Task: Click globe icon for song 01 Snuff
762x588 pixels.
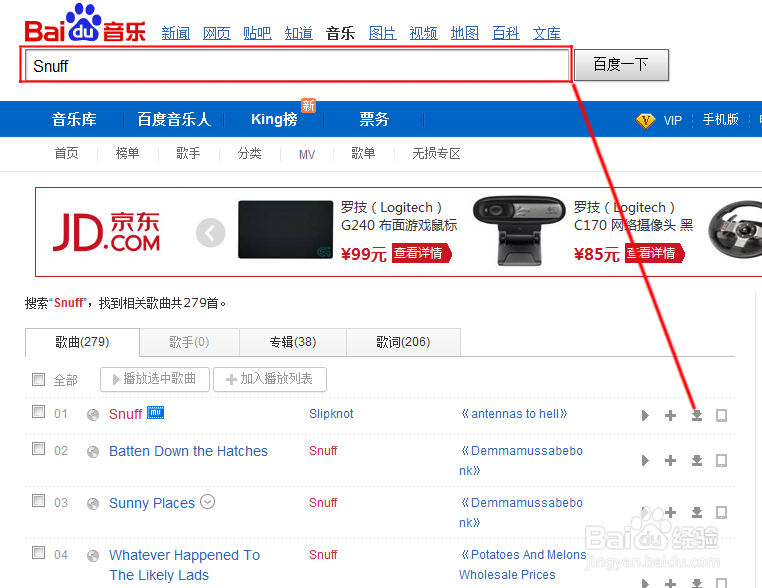Action: pyautogui.click(x=93, y=415)
